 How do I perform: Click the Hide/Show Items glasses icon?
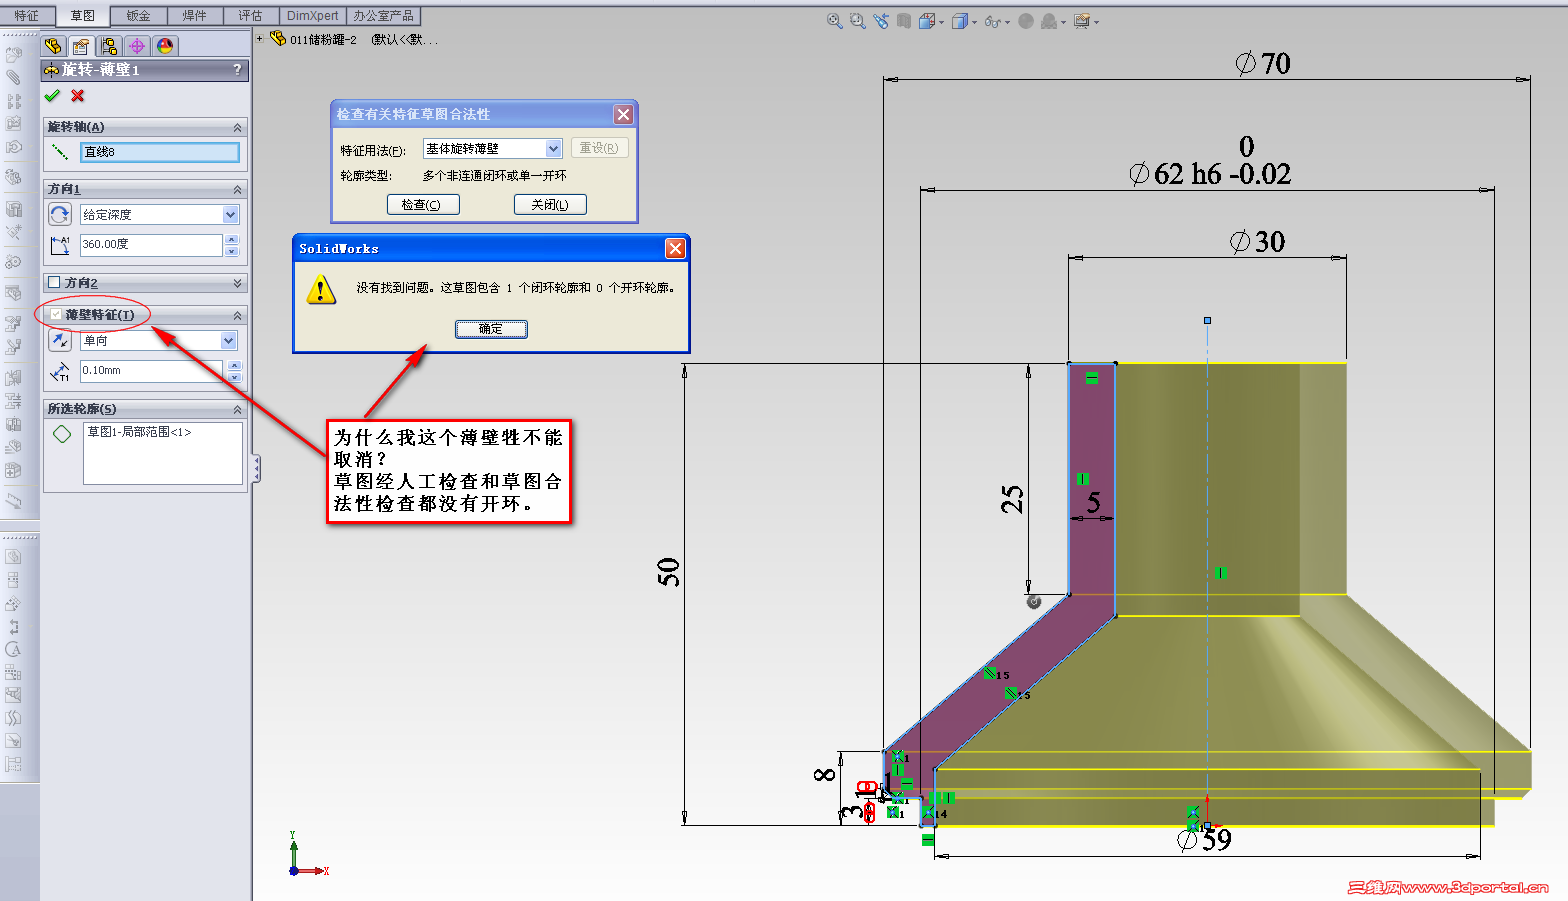click(992, 21)
